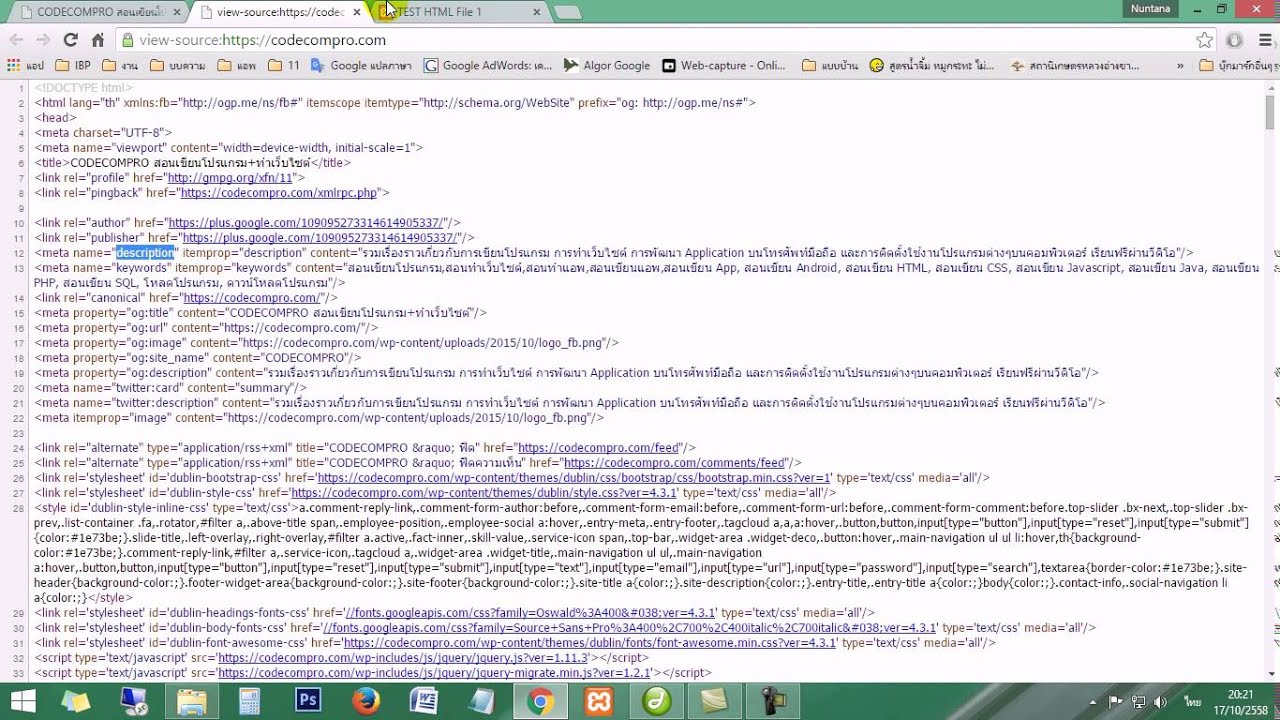
Task: Open the Oswald Google Fonts link
Action: point(529,613)
